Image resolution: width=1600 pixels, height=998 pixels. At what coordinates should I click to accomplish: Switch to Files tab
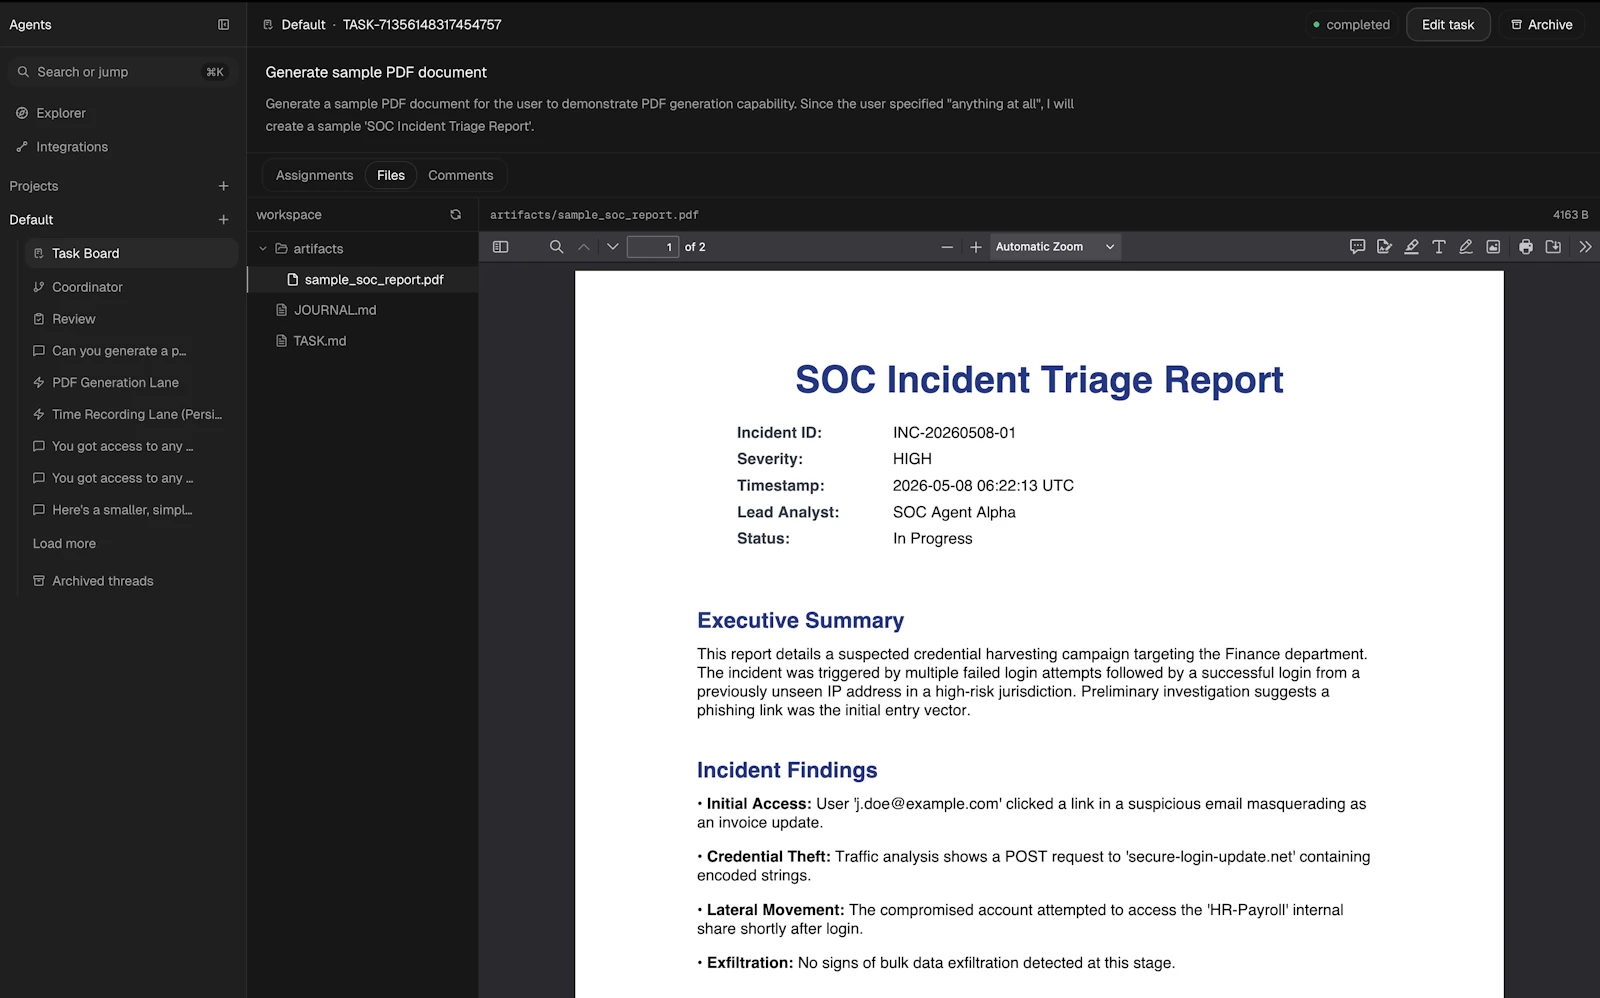tap(391, 175)
